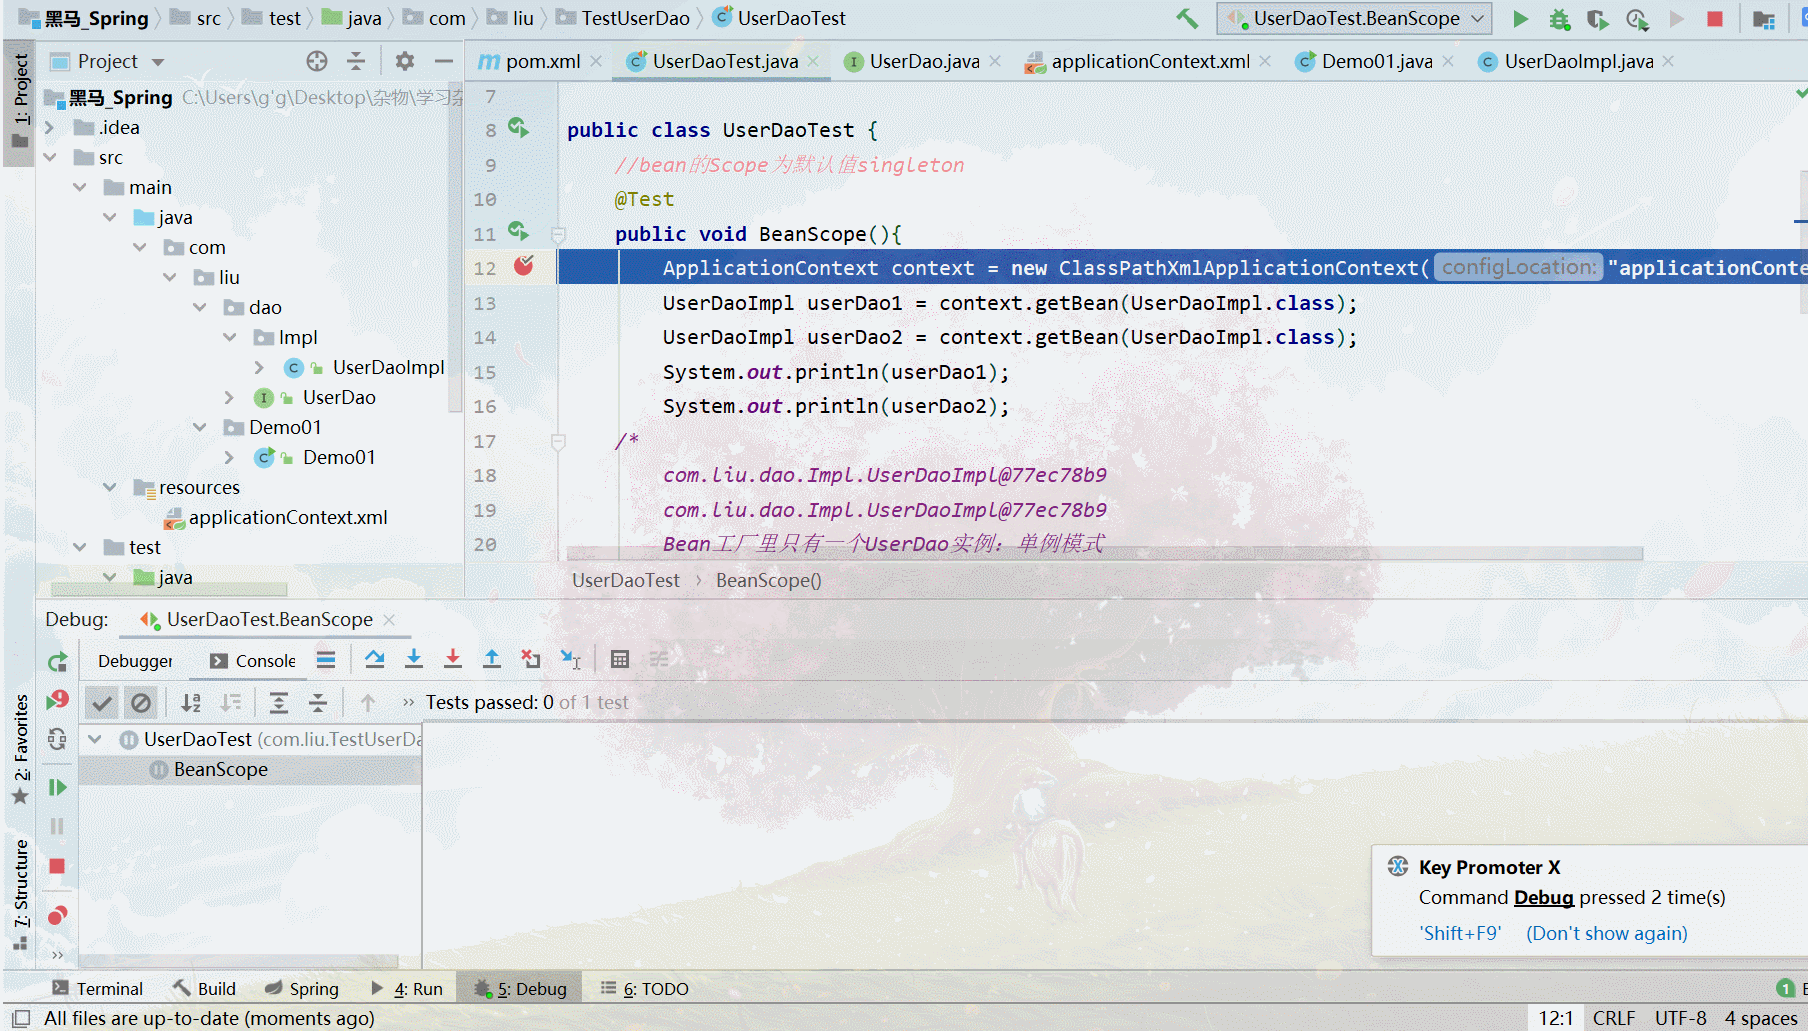Viewport: 1808px width, 1031px height.
Task: Collapse all test results
Action: pyautogui.click(x=318, y=703)
